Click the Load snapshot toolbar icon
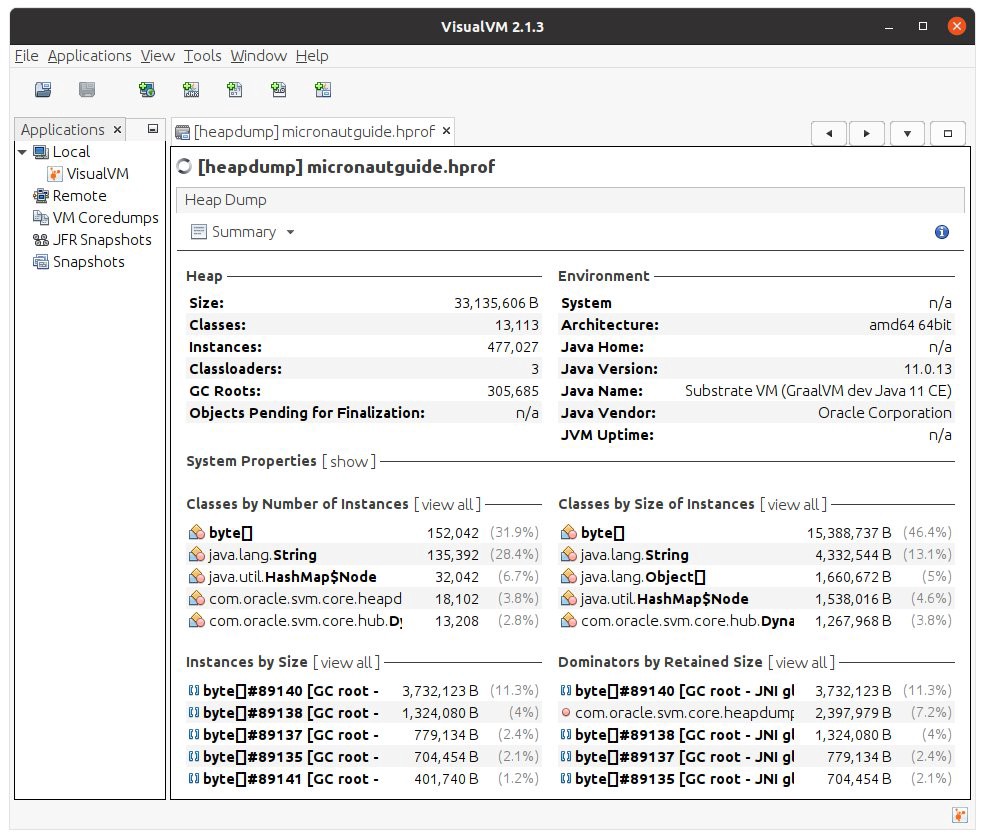985x839 pixels. (x=43, y=90)
